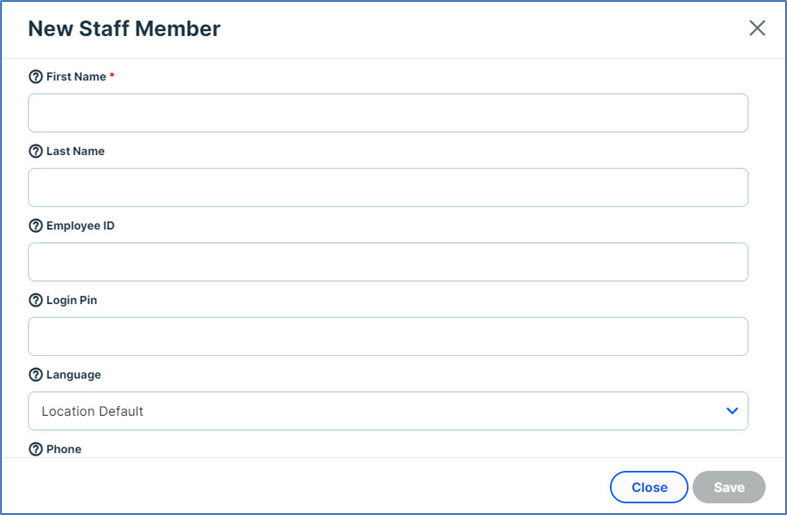787x515 pixels.
Task: Expand Language options using the blue chevron
Action: point(732,411)
